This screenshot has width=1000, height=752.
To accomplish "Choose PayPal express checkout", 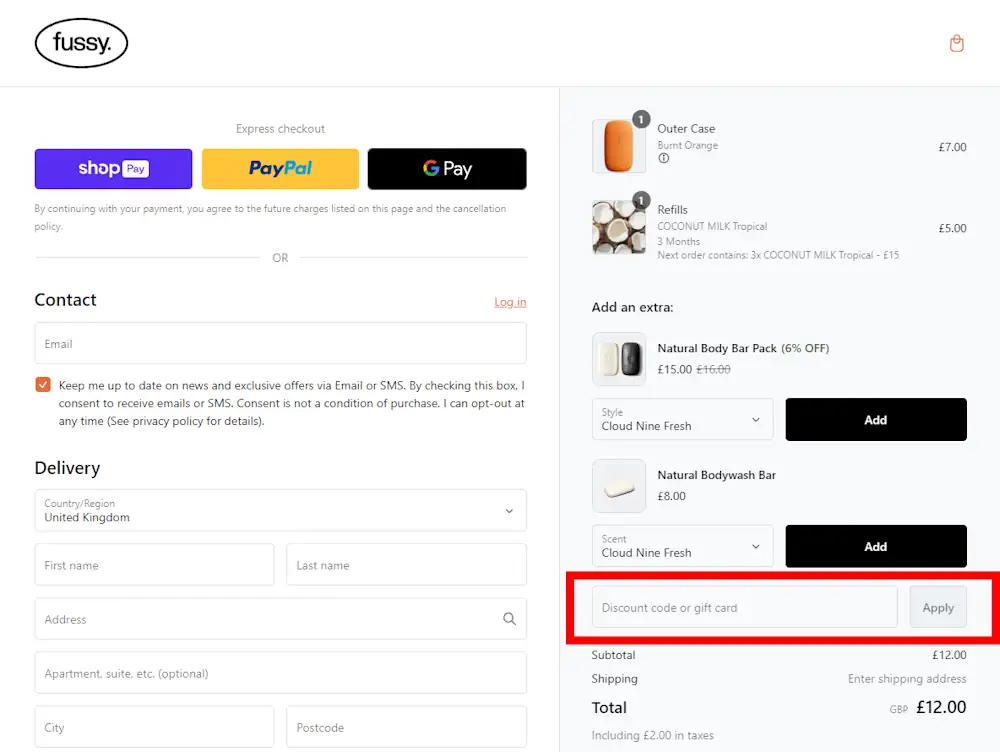I will click(280, 169).
